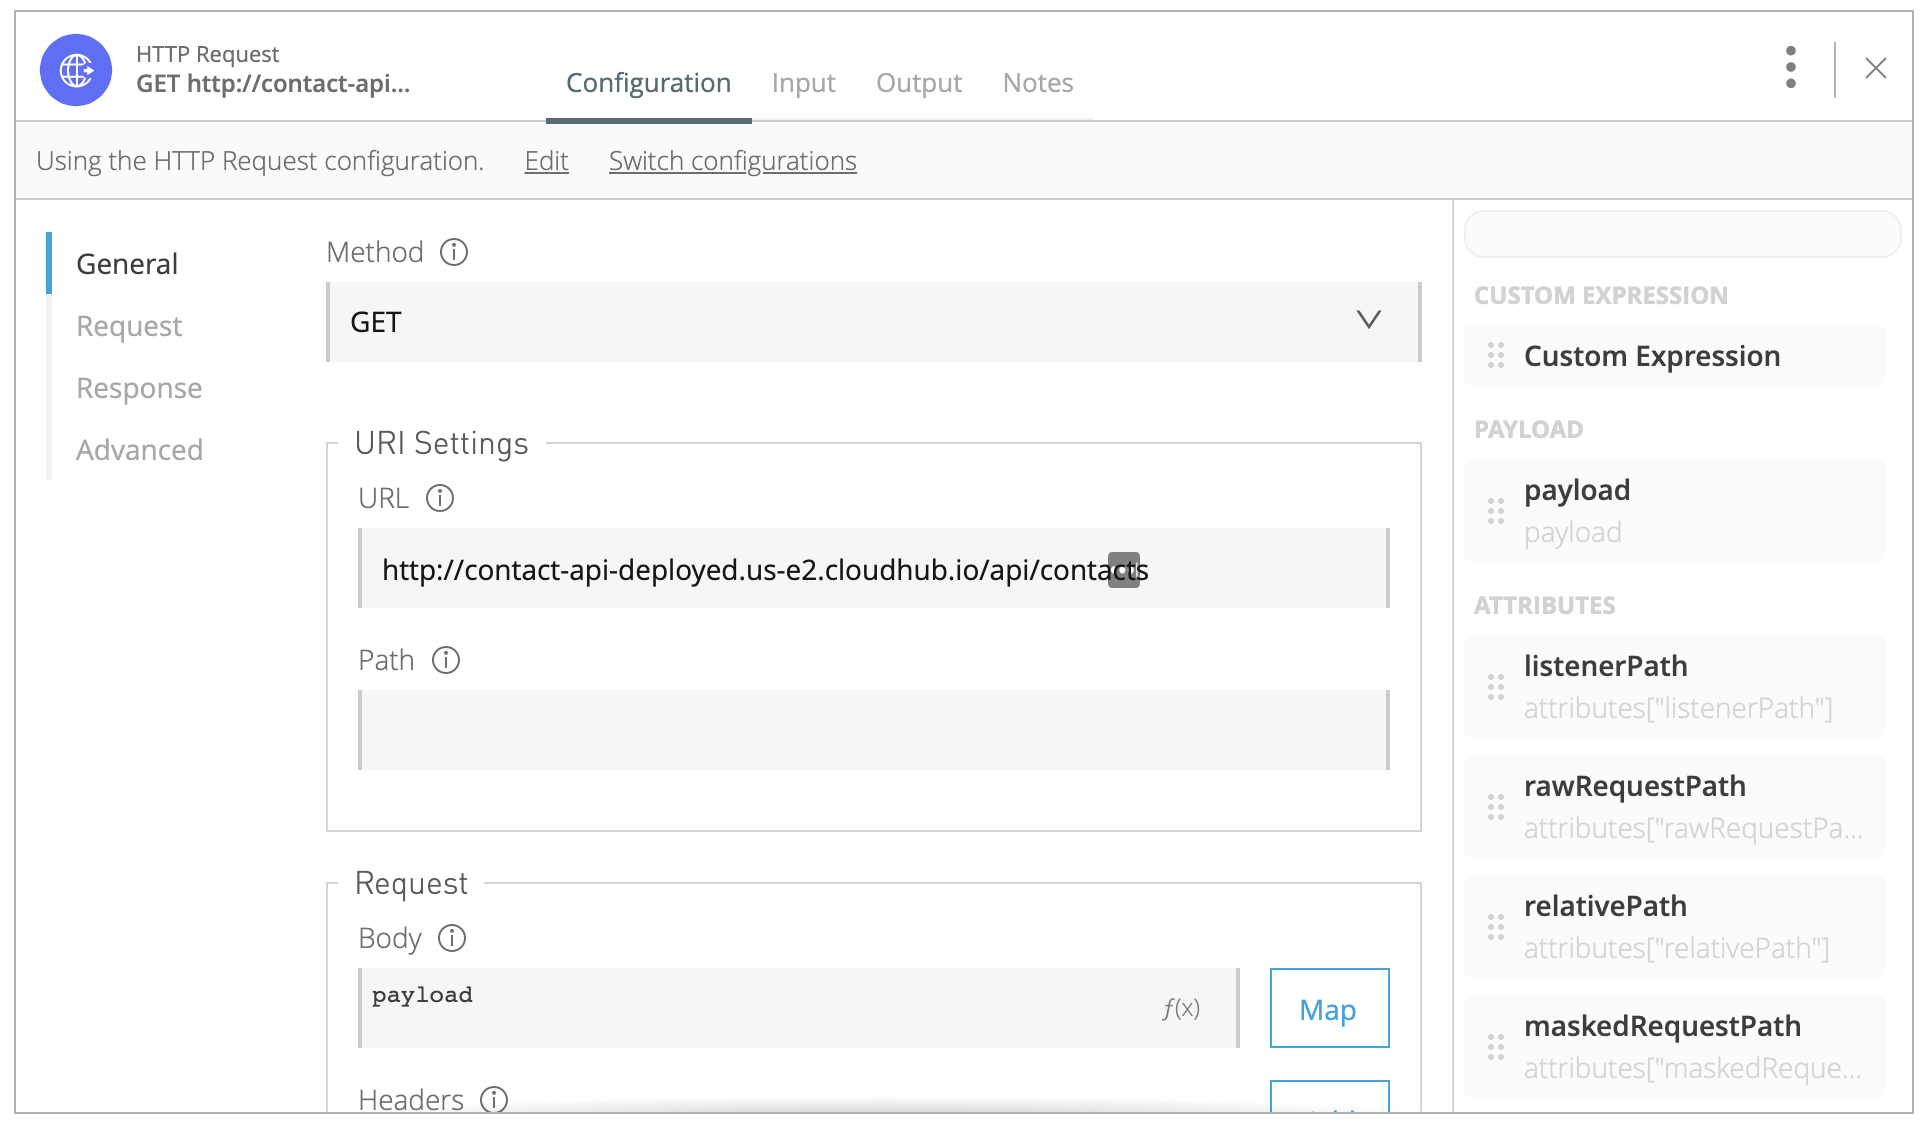Select the listenerPath attribute

1674,687
